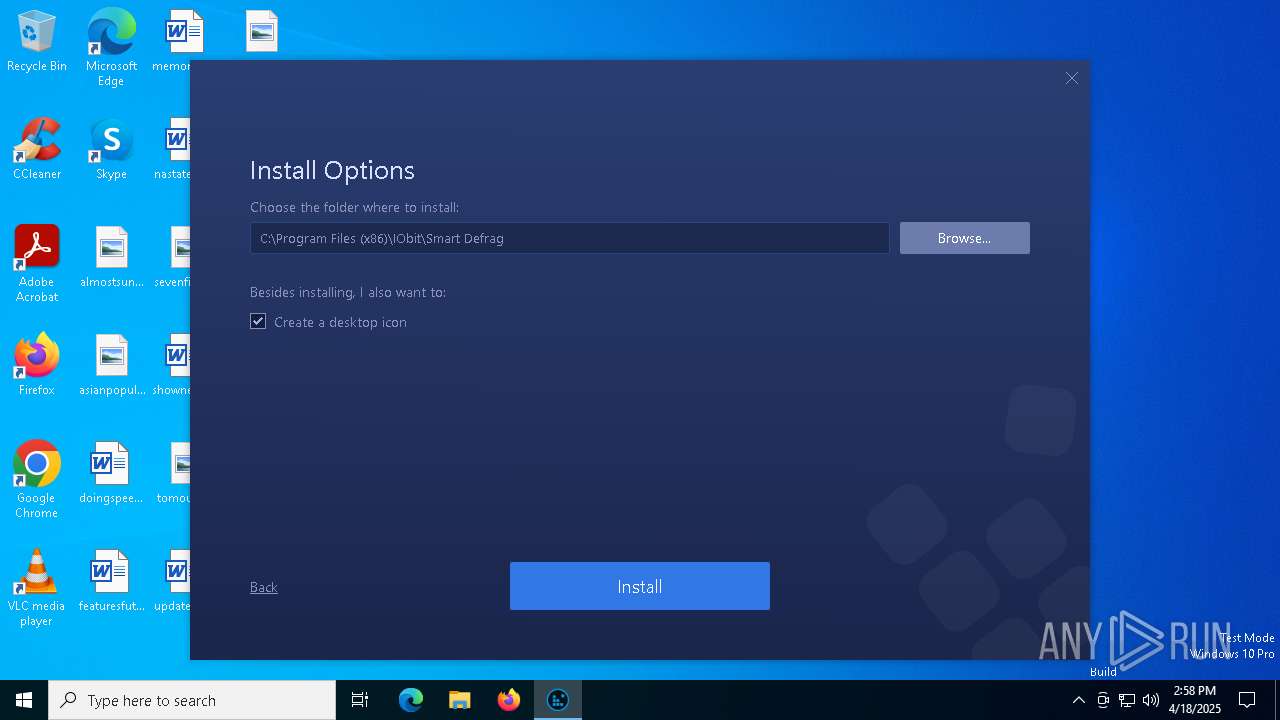
Task: Show hidden system tray icons
Action: 1078,700
